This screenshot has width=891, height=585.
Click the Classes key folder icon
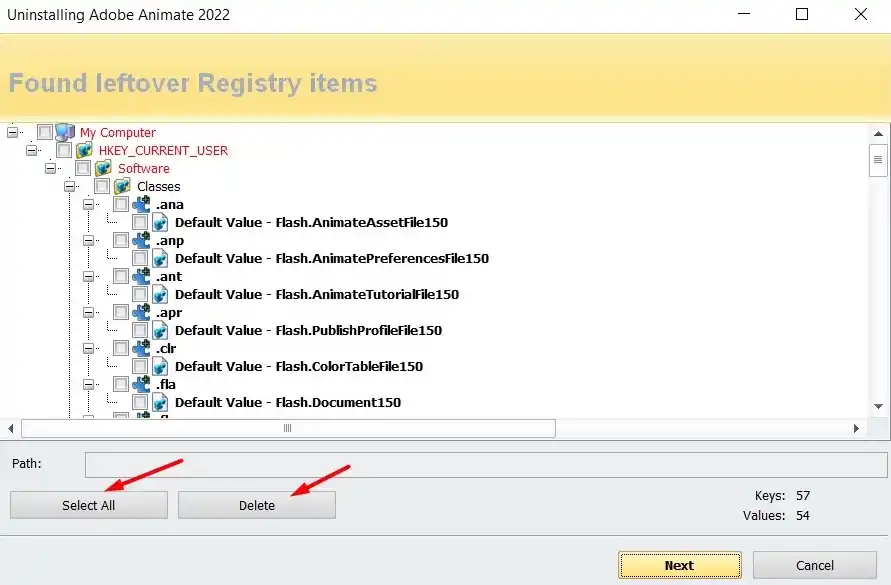point(122,186)
